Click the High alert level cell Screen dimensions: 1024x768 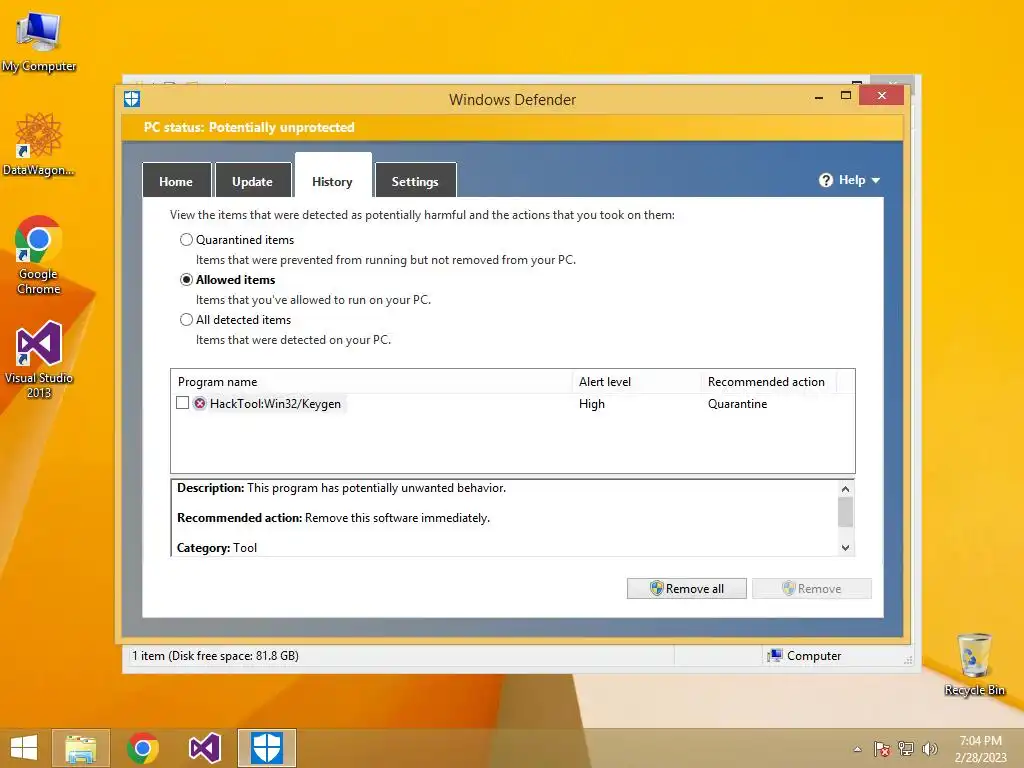pos(592,404)
